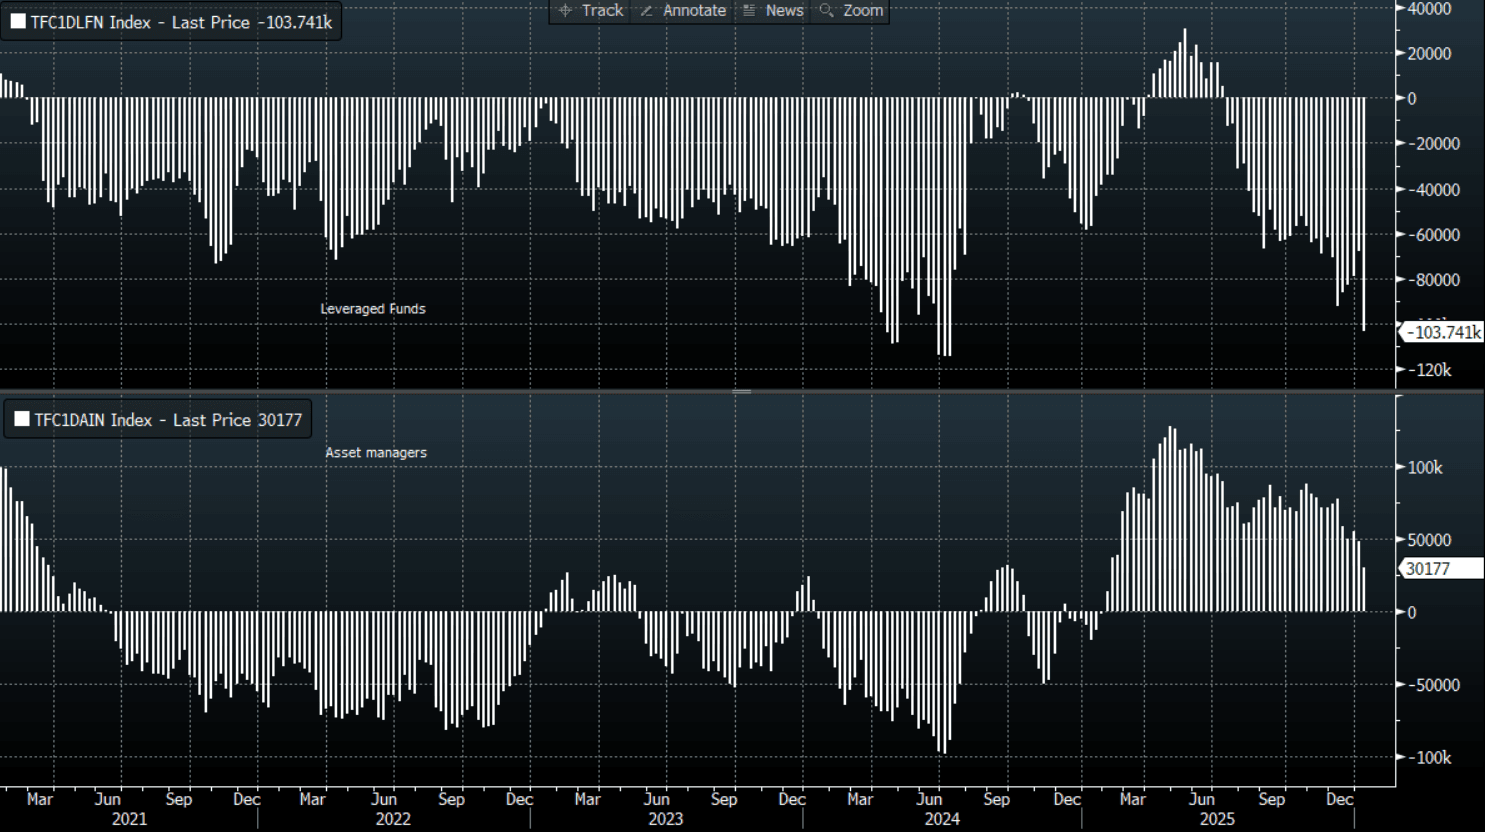The width and height of the screenshot is (1485, 832).
Task: Click the News list icon
Action: [749, 10]
